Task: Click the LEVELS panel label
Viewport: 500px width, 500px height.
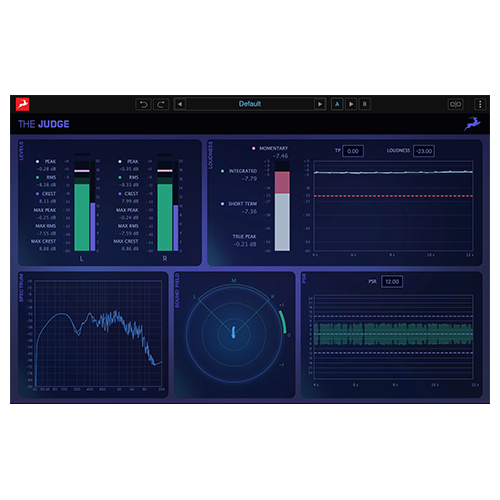Action: (21, 151)
